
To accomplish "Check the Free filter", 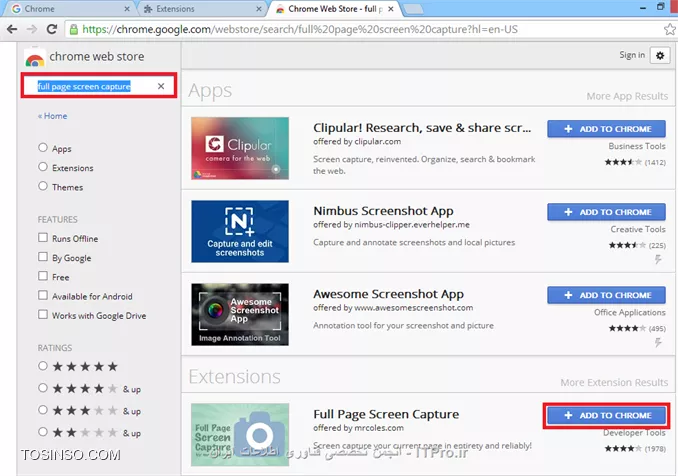I will 42,276.
